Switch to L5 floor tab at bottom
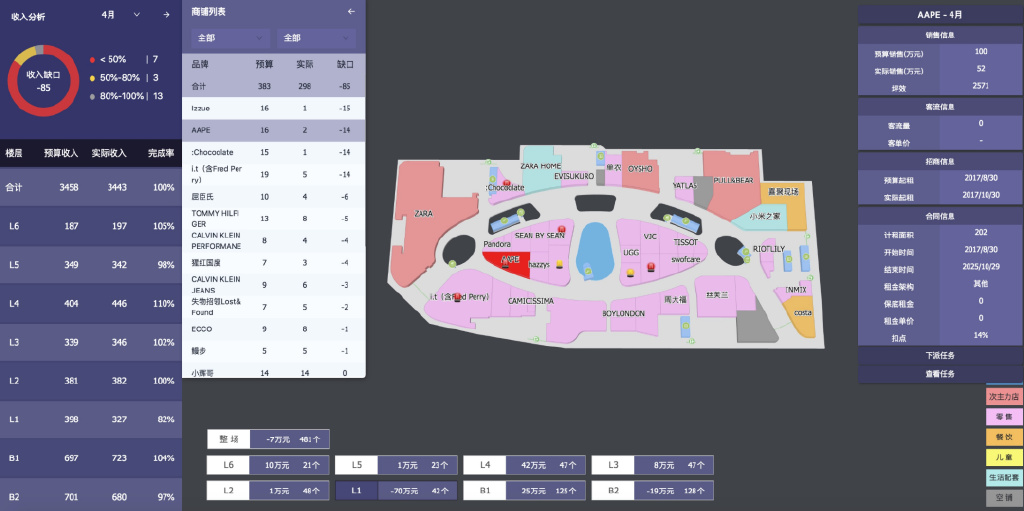Viewport: 1024px width, 511px height. click(396, 465)
